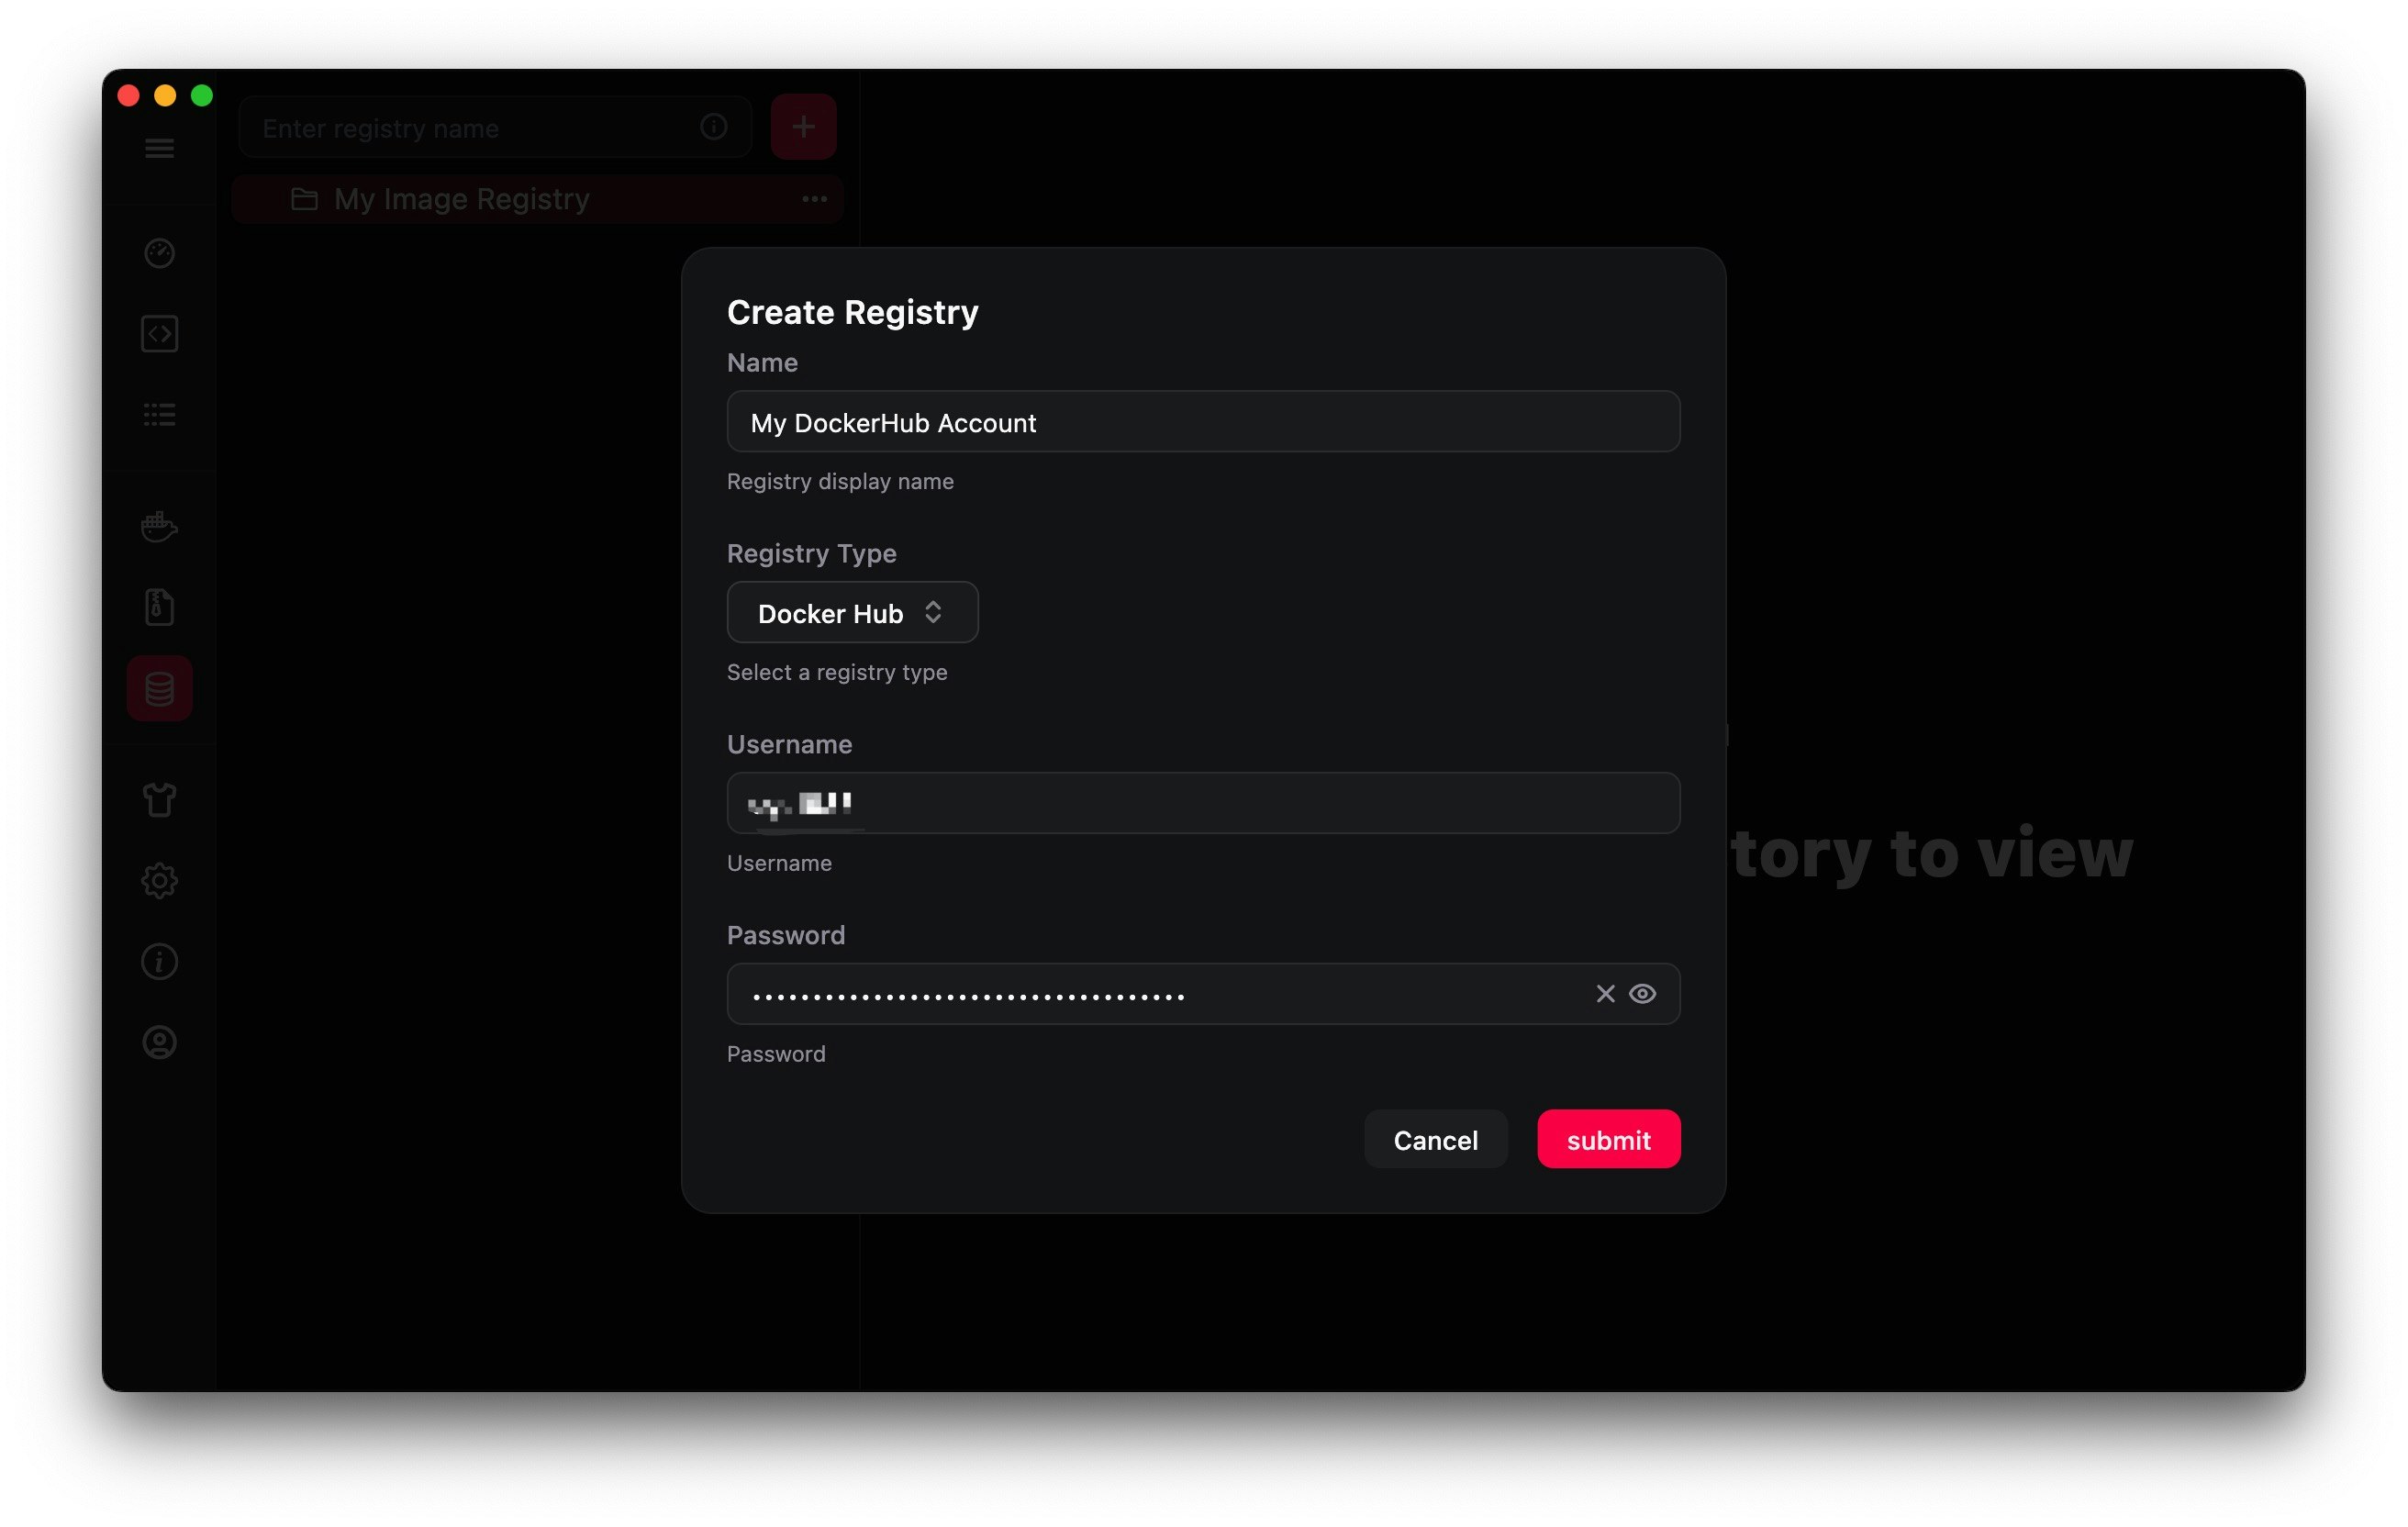The image size is (2408, 1527).
Task: Click the info icon in lower sidebar
Action: [159, 961]
